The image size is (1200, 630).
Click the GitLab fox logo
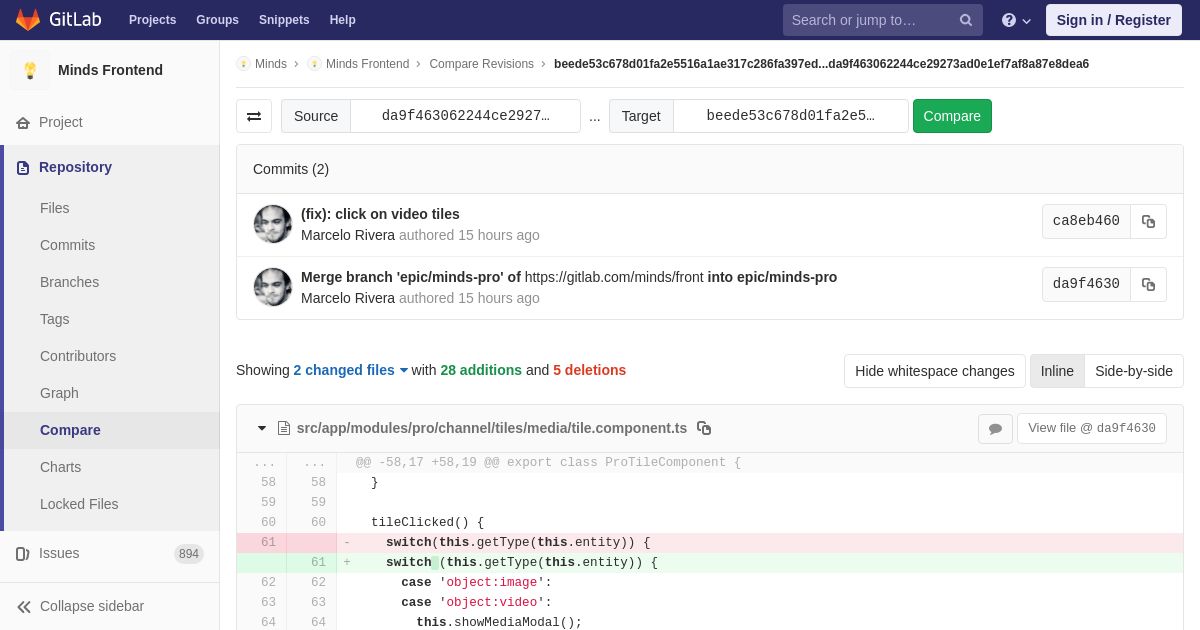pos(28,20)
